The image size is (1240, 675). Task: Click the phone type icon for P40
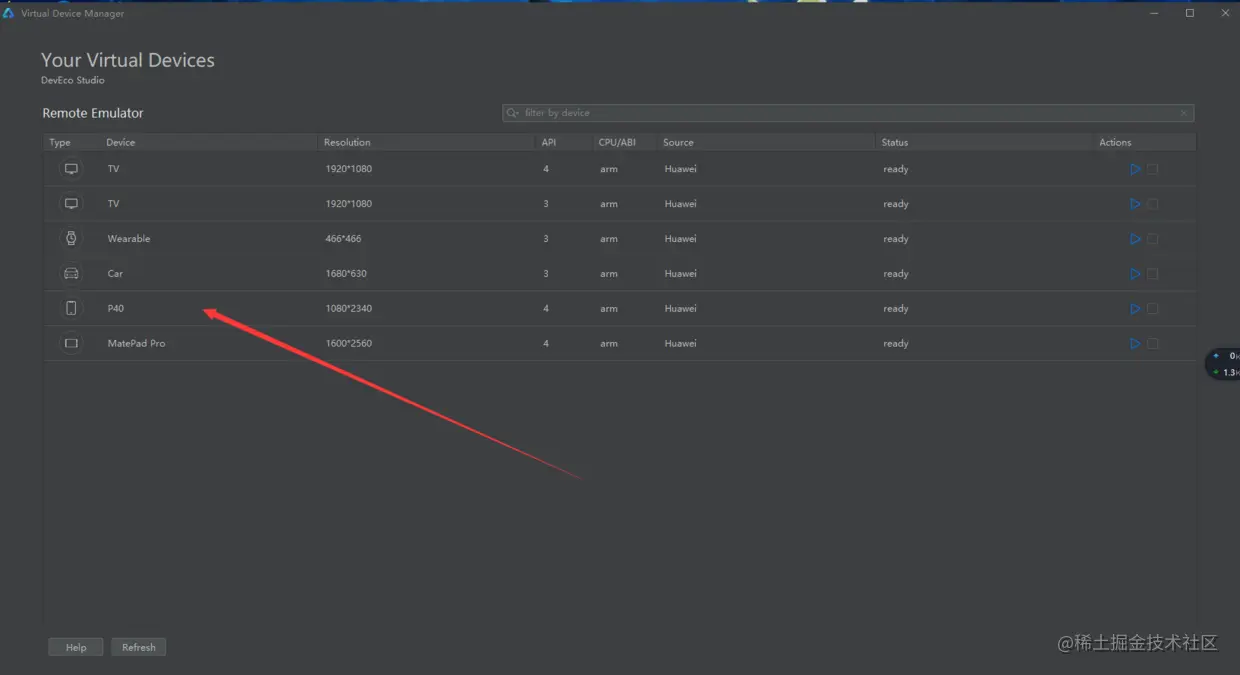click(x=71, y=309)
